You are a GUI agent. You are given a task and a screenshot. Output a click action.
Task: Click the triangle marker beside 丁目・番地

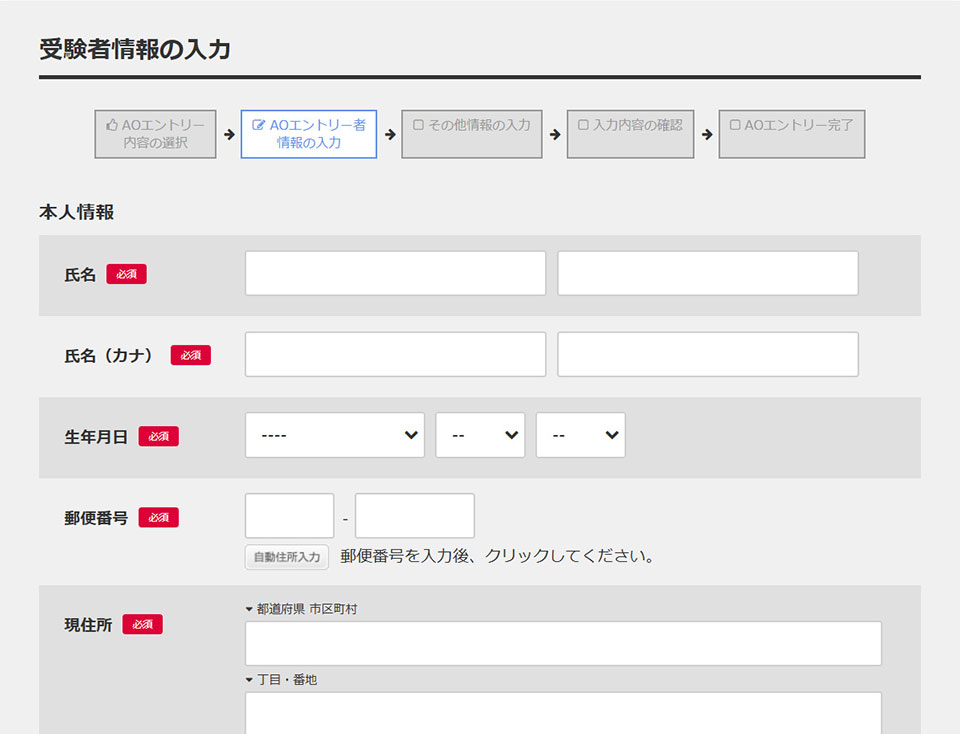(x=249, y=680)
